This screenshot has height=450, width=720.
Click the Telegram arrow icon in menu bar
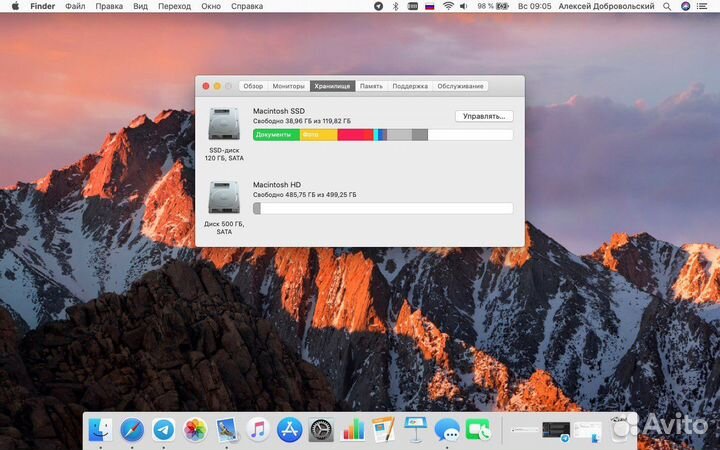pyautogui.click(x=378, y=6)
